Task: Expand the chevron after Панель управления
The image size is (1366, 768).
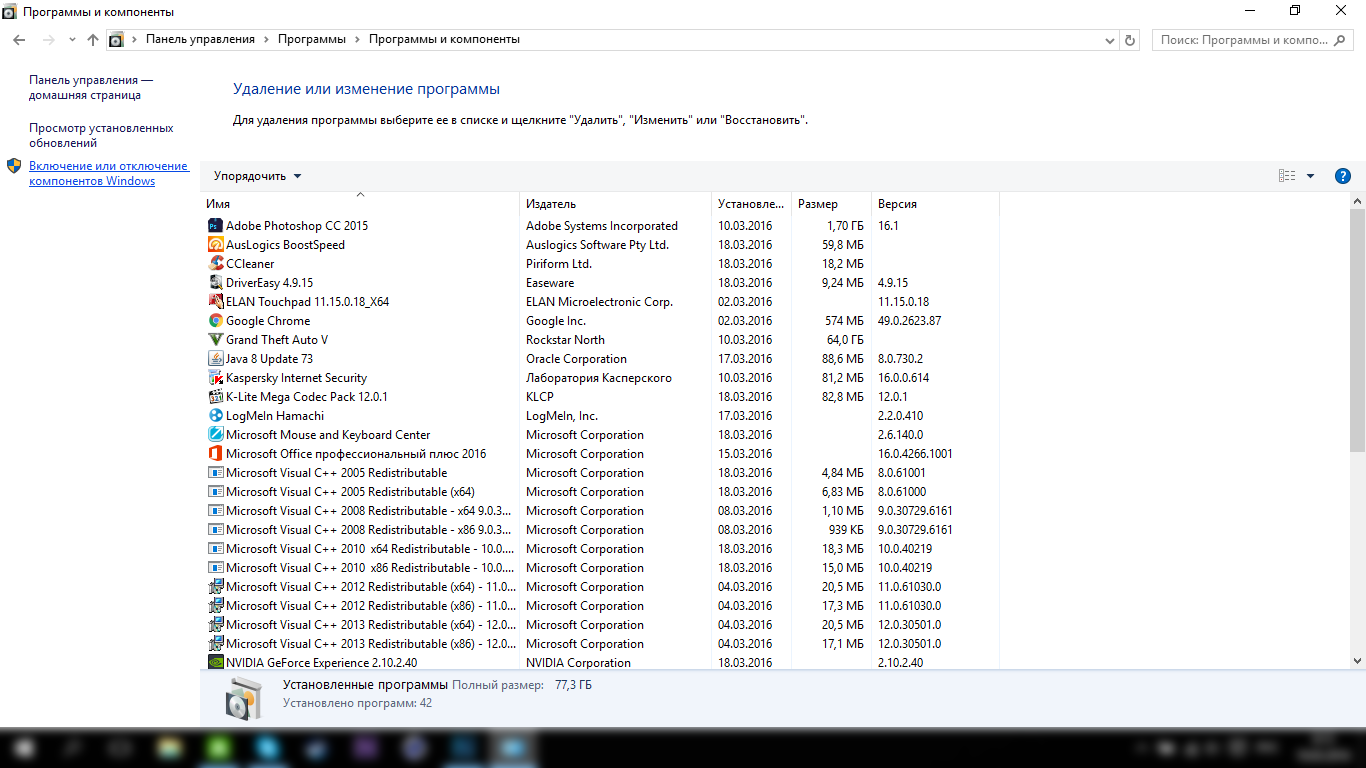Action: [x=267, y=40]
